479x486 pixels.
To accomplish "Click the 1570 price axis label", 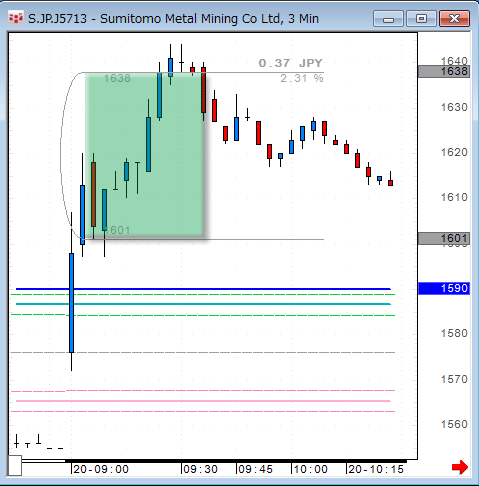I will [454, 379].
